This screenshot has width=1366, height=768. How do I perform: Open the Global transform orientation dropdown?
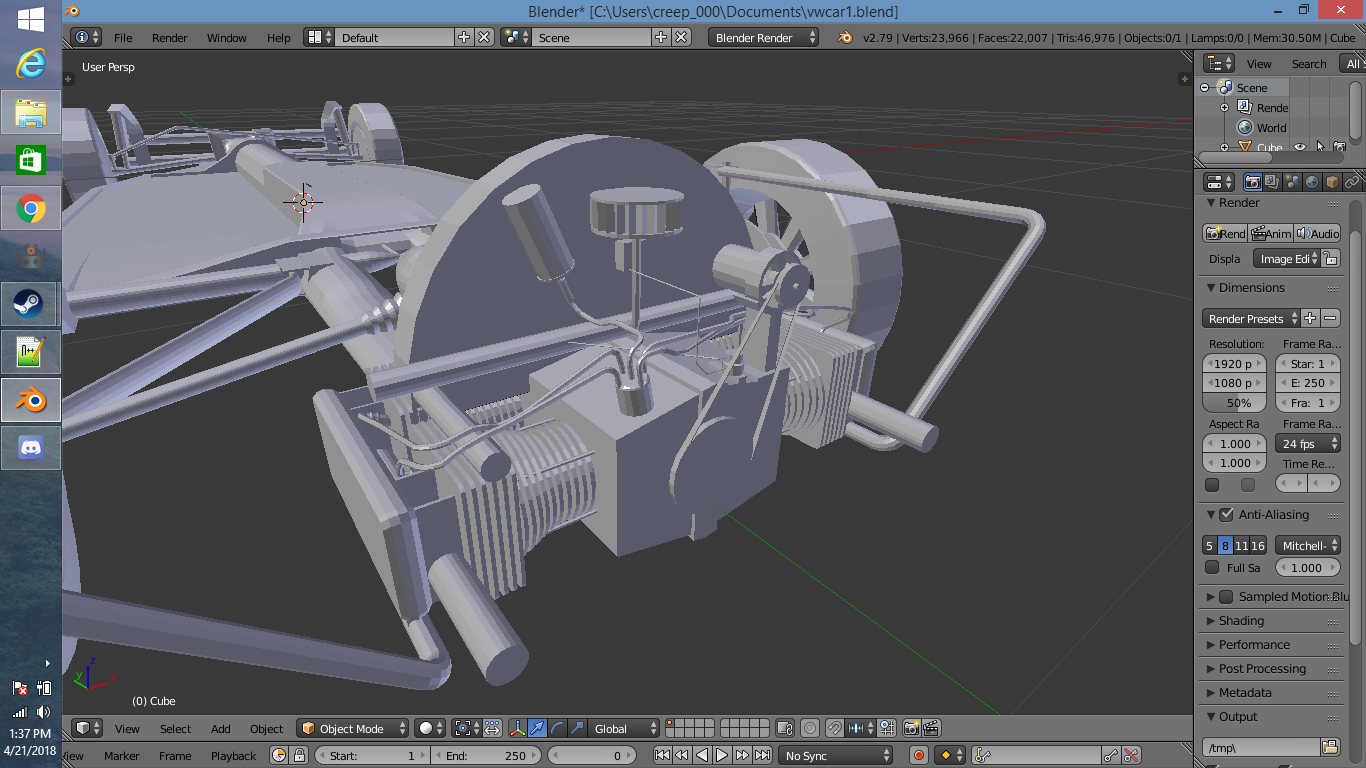click(x=624, y=728)
